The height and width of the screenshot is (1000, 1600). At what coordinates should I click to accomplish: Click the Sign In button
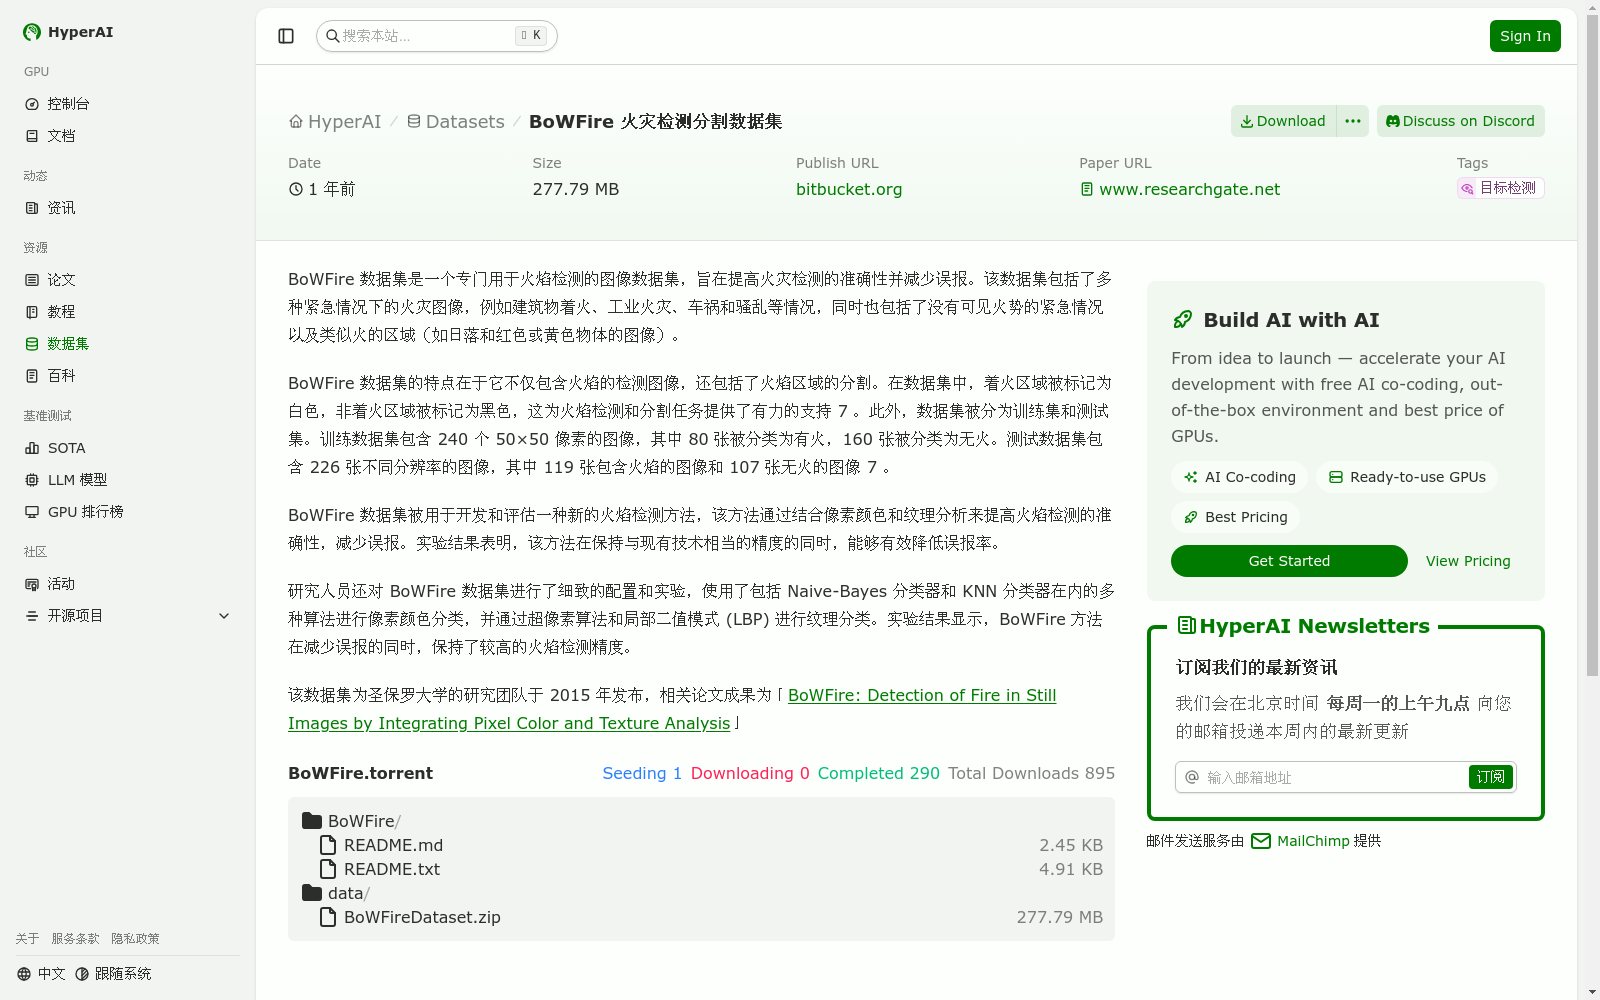tap(1525, 36)
